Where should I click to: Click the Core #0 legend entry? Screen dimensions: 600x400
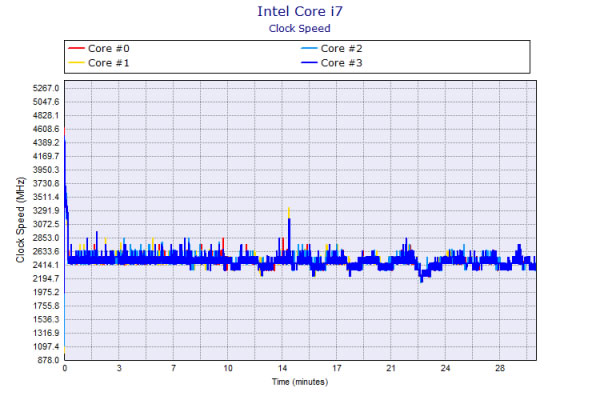[99, 49]
